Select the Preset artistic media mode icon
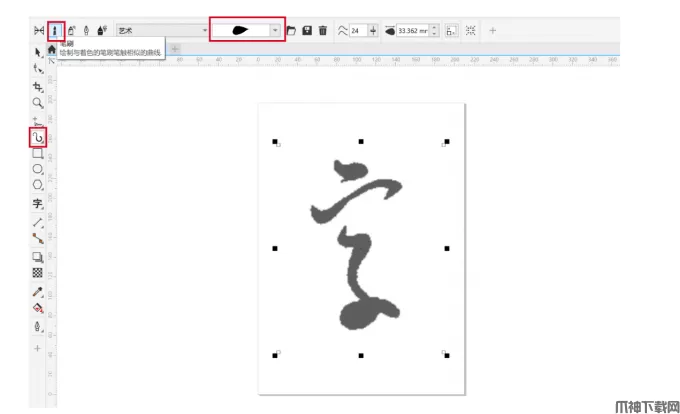This screenshot has width=680, height=414. (x=39, y=30)
